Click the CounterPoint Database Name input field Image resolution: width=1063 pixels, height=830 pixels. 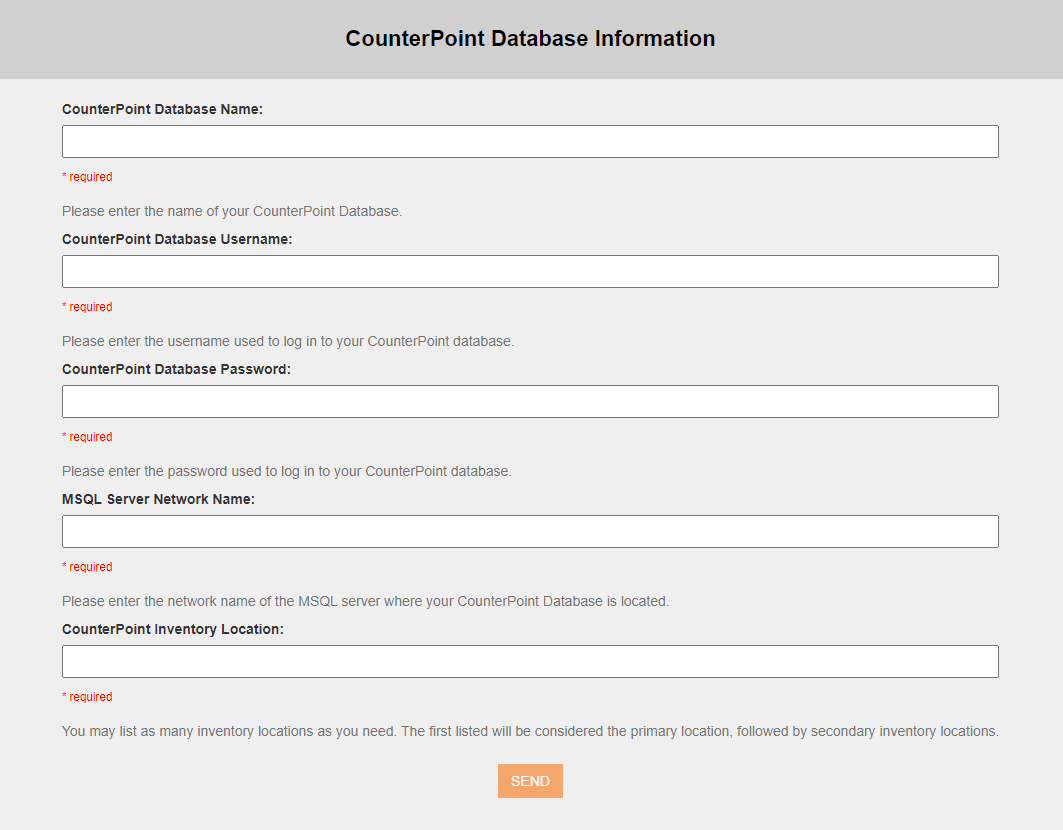click(x=530, y=142)
